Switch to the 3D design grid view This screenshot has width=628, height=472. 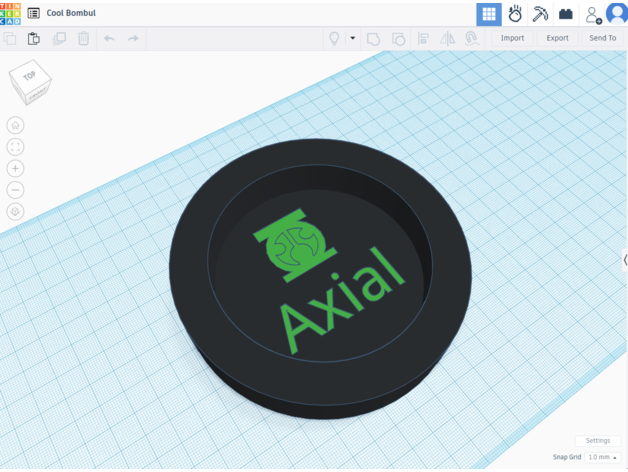[488, 14]
